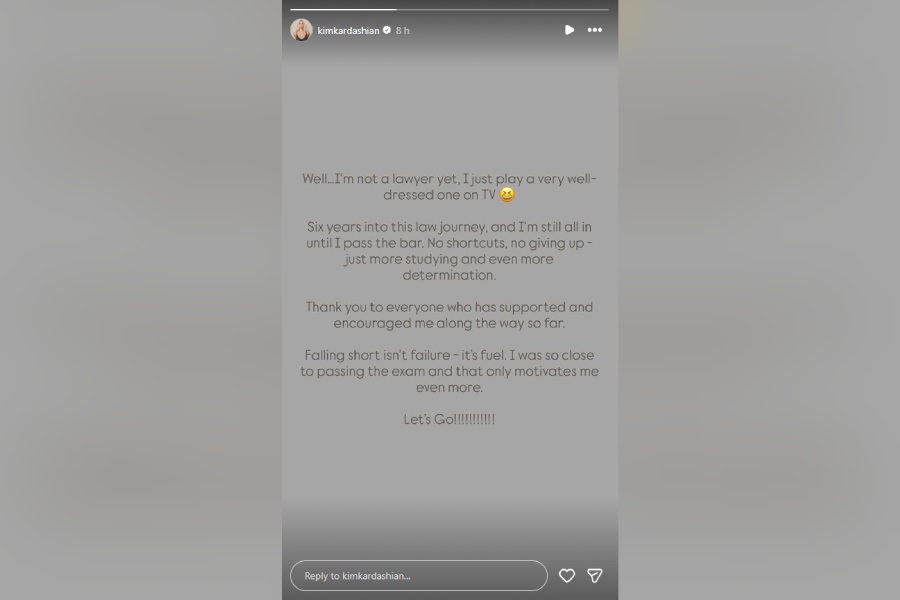This screenshot has height=600, width=900.
Task: Click the unfilled part of story progress bar
Action: click(502, 9)
